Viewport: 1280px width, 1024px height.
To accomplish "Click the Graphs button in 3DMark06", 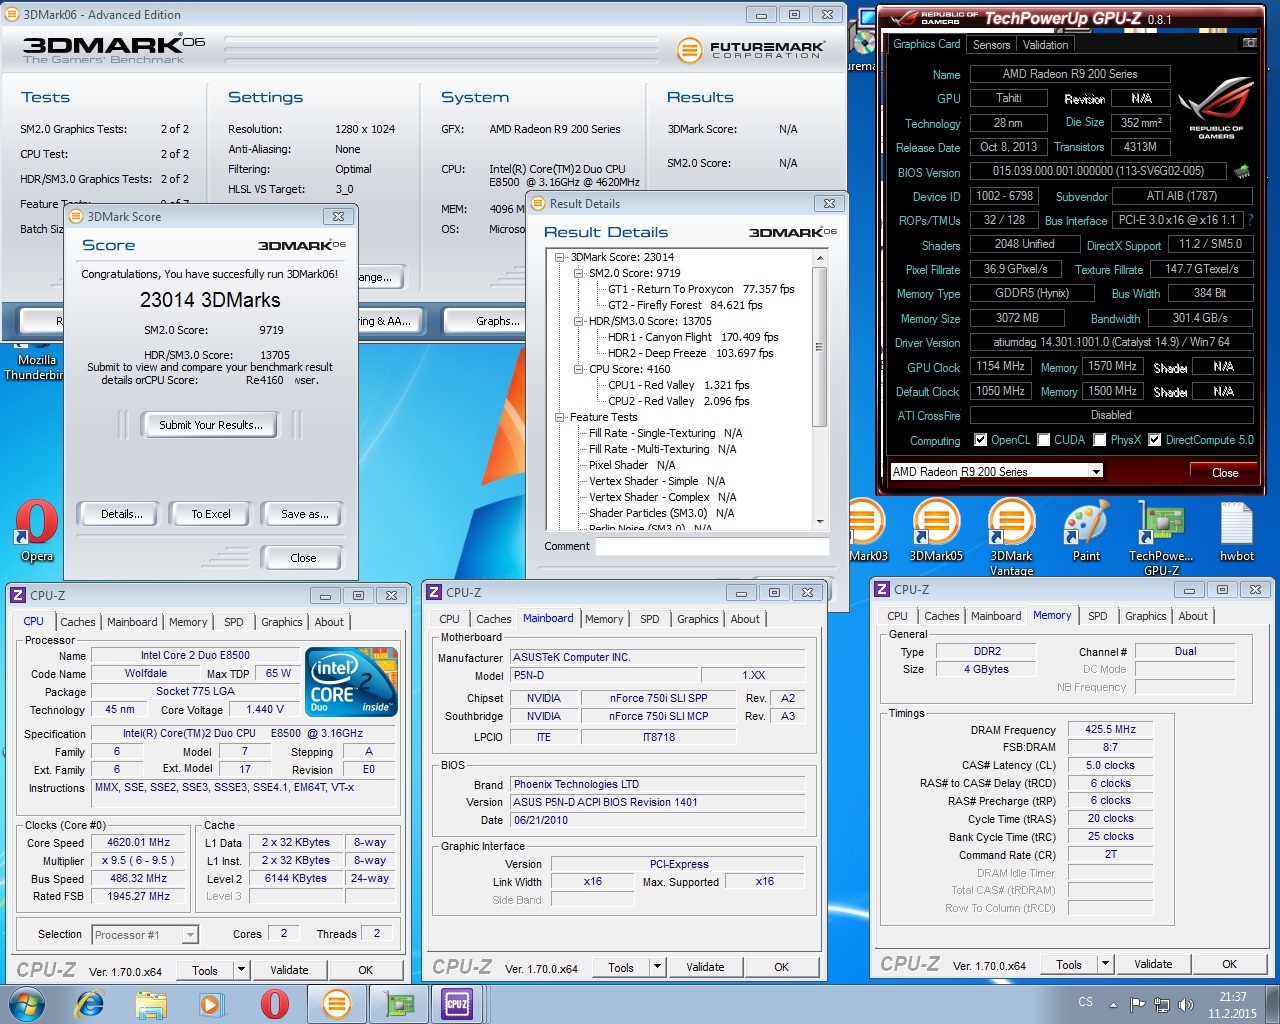I will [498, 321].
